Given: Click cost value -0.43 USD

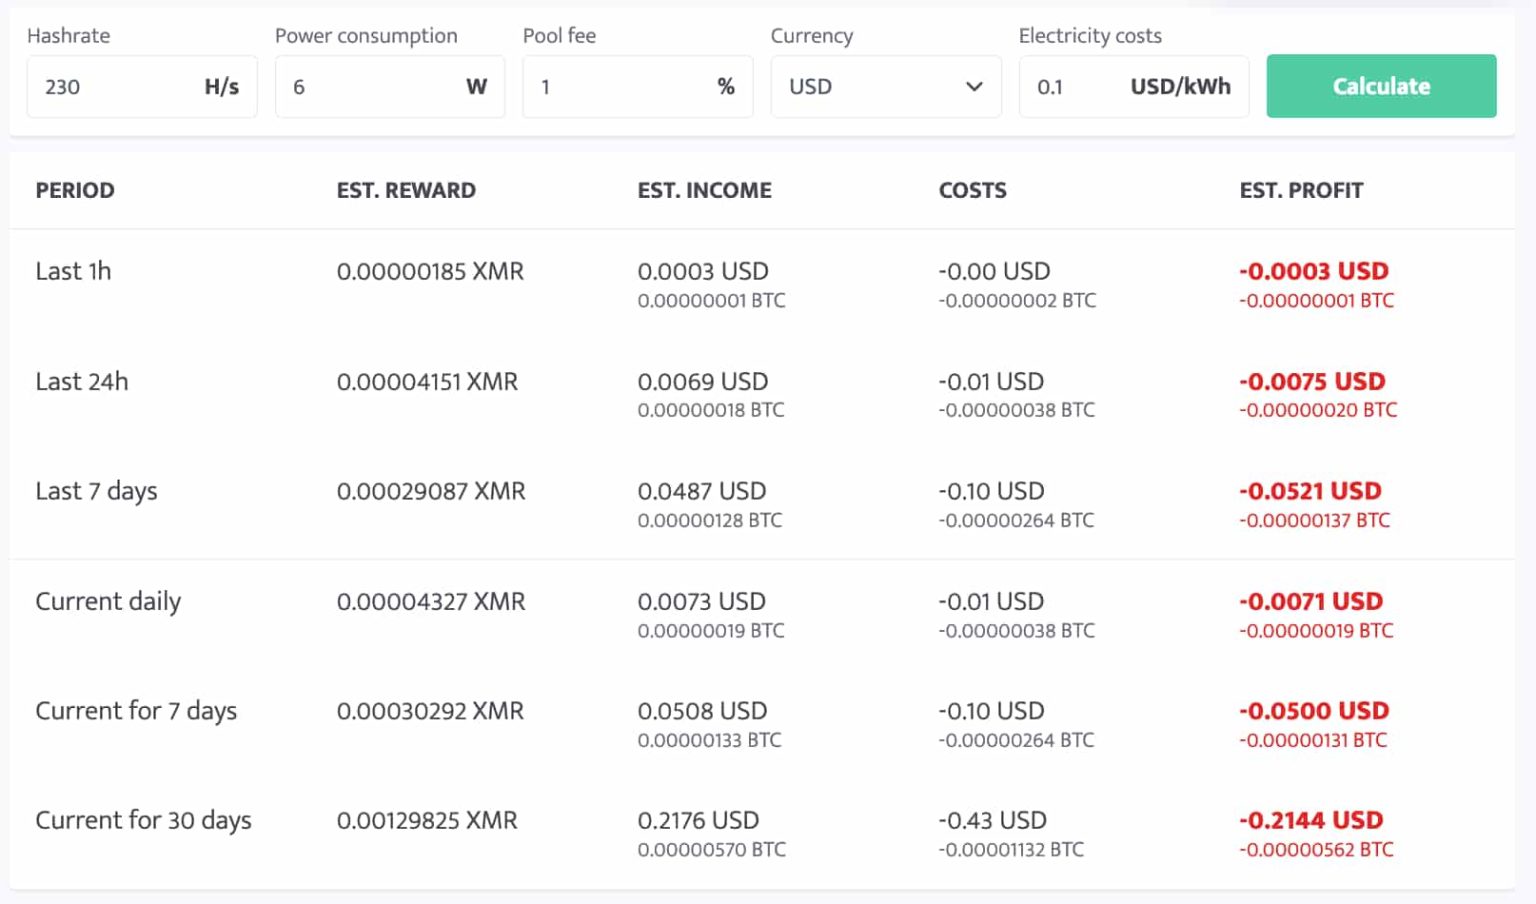Looking at the screenshot, I should click(992, 820).
